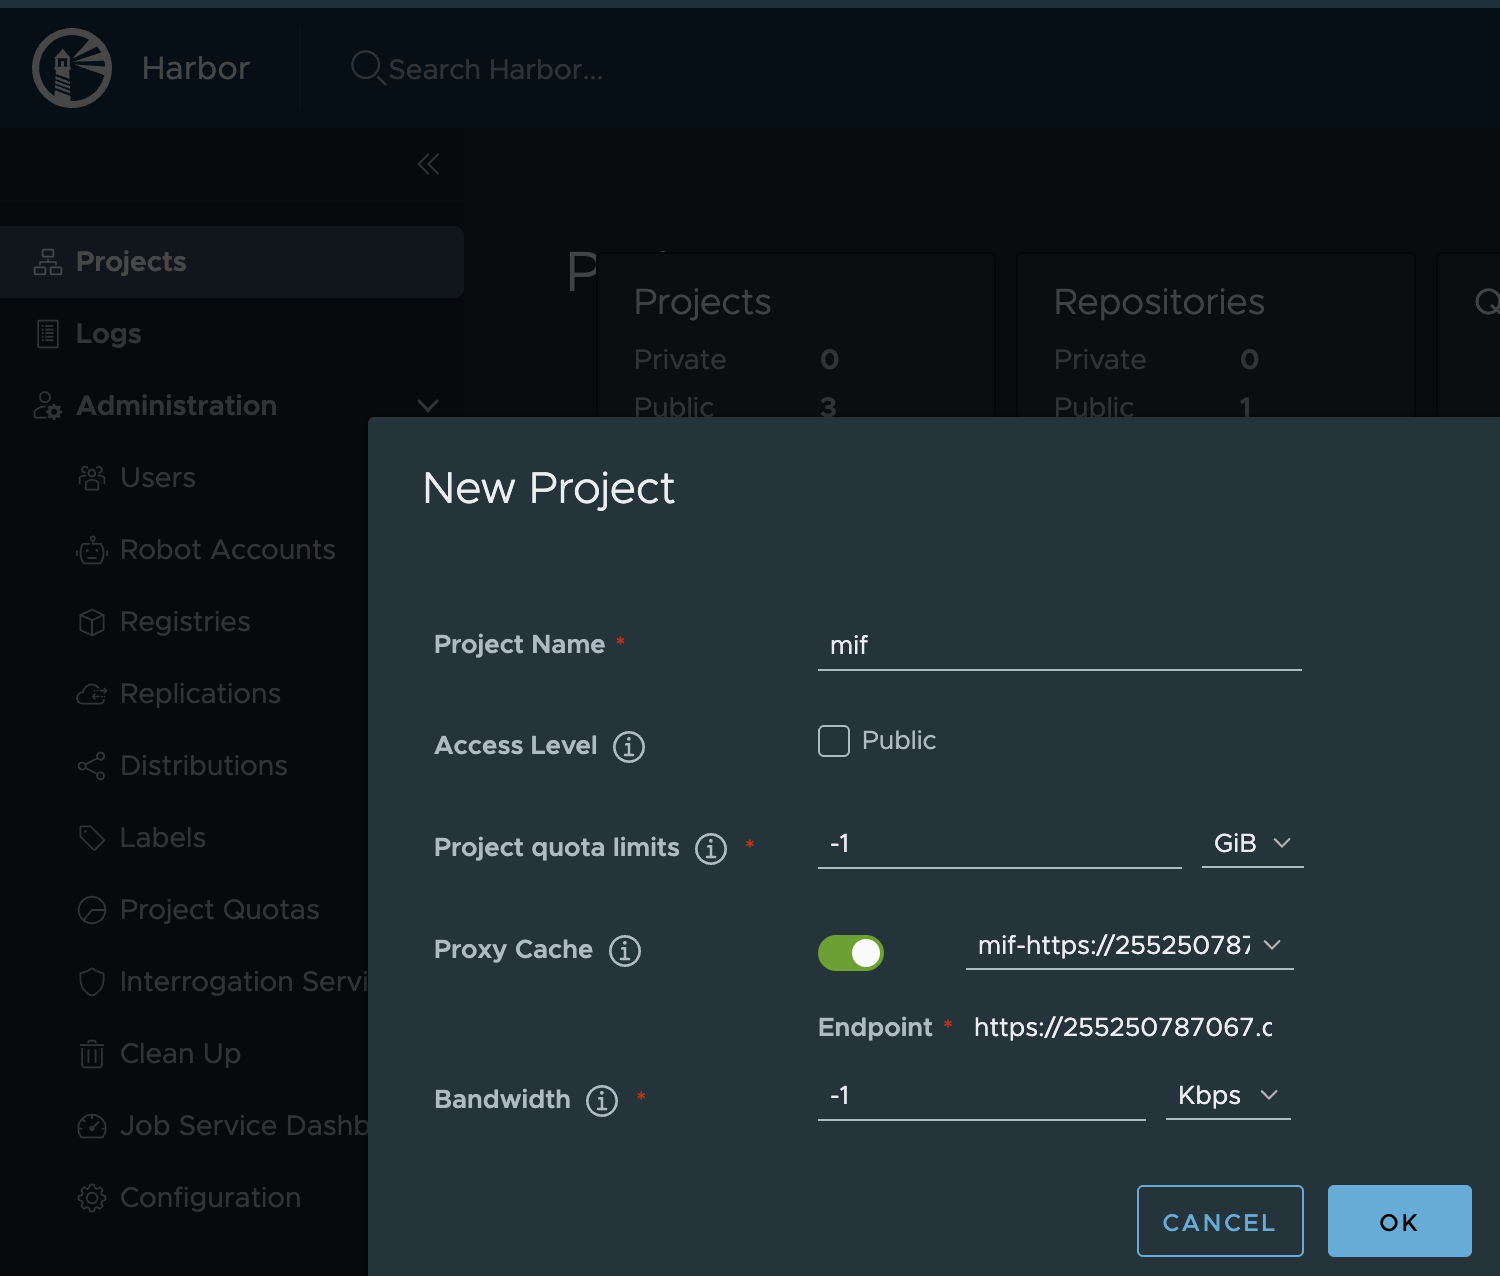This screenshot has height=1276, width=1500.
Task: Click the Replications icon
Action: coord(92,693)
